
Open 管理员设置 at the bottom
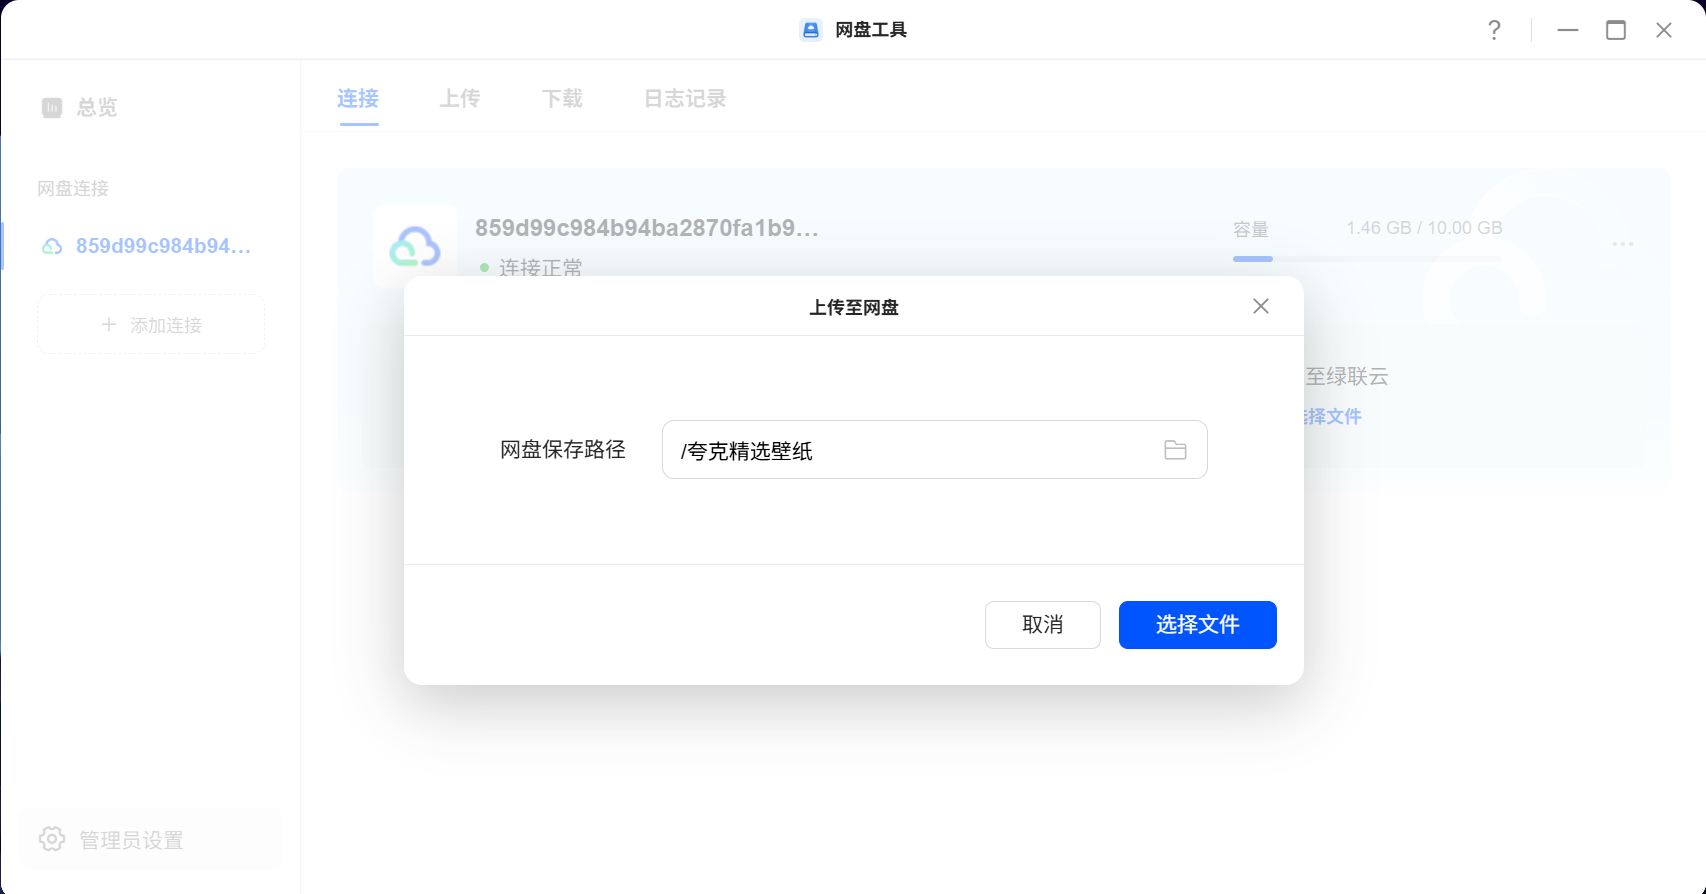pos(150,839)
